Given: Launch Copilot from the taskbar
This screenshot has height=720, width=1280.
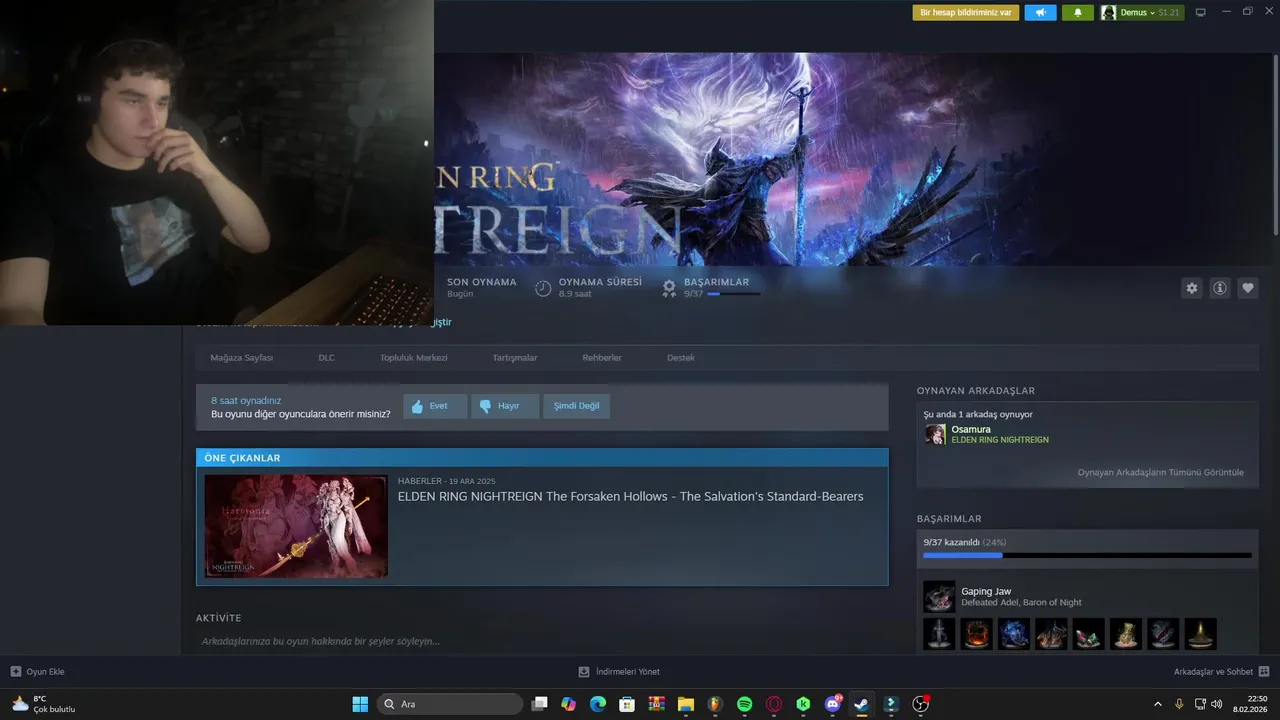Looking at the screenshot, I should coord(569,704).
